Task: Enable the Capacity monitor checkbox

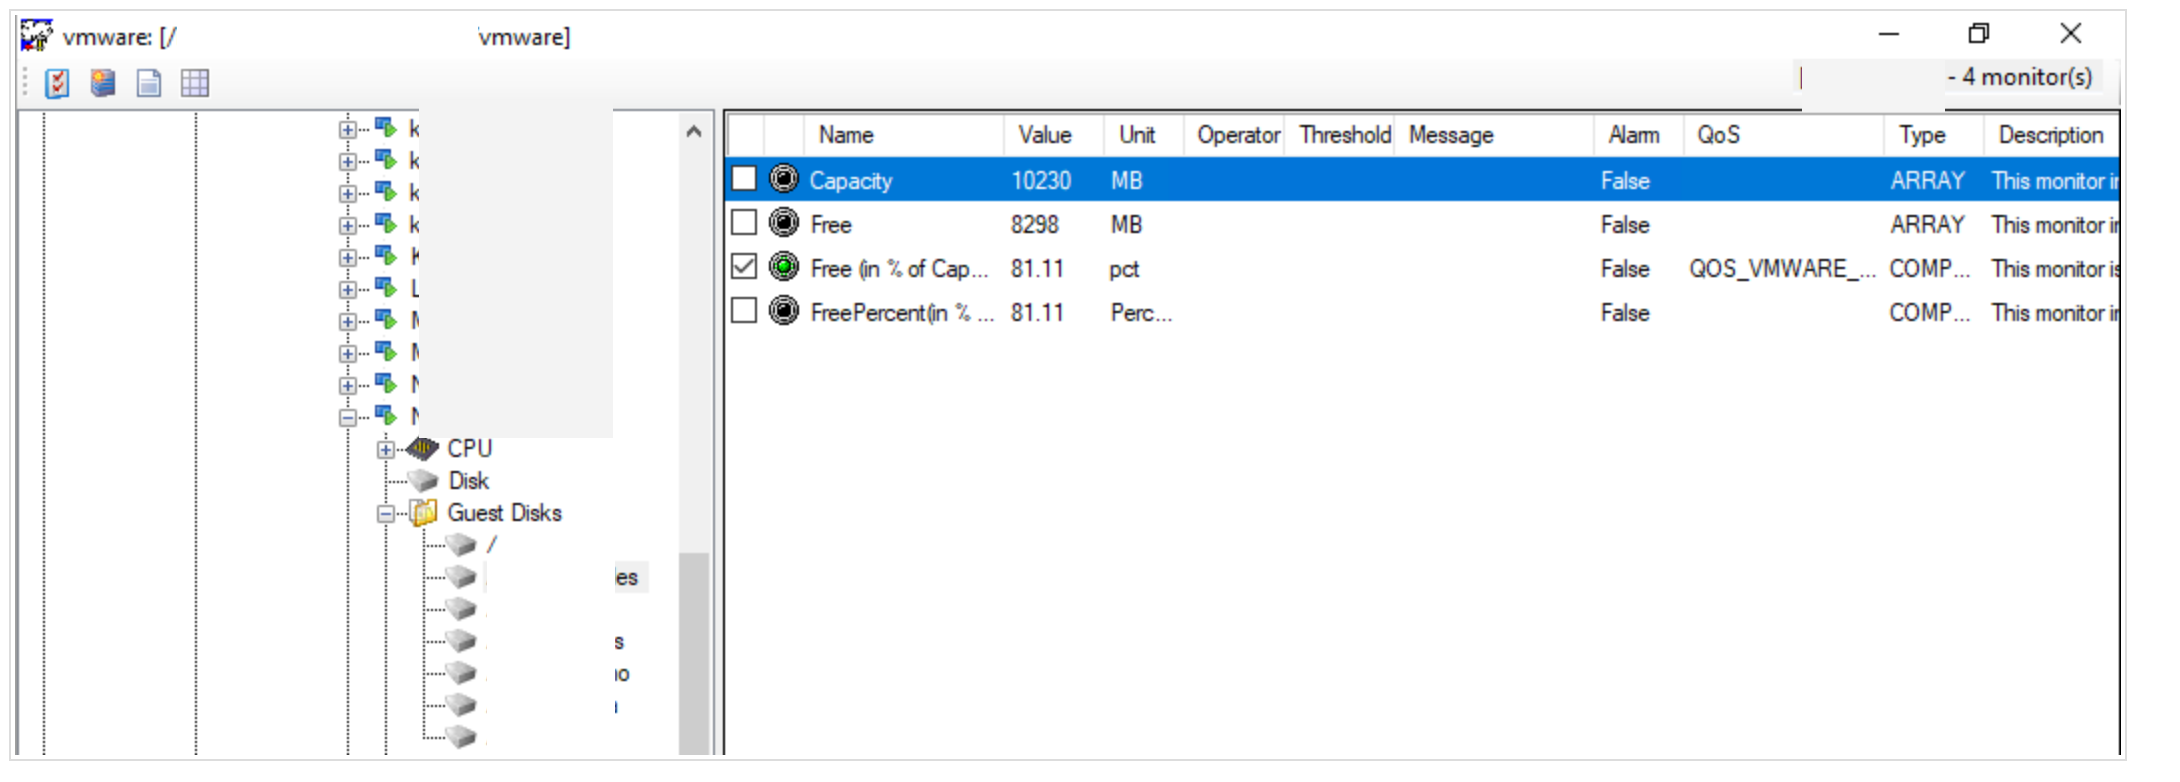Action: pyautogui.click(x=744, y=179)
